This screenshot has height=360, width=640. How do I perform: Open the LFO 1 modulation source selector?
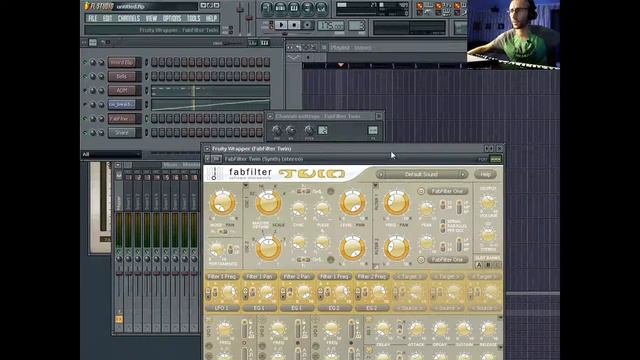(222, 308)
